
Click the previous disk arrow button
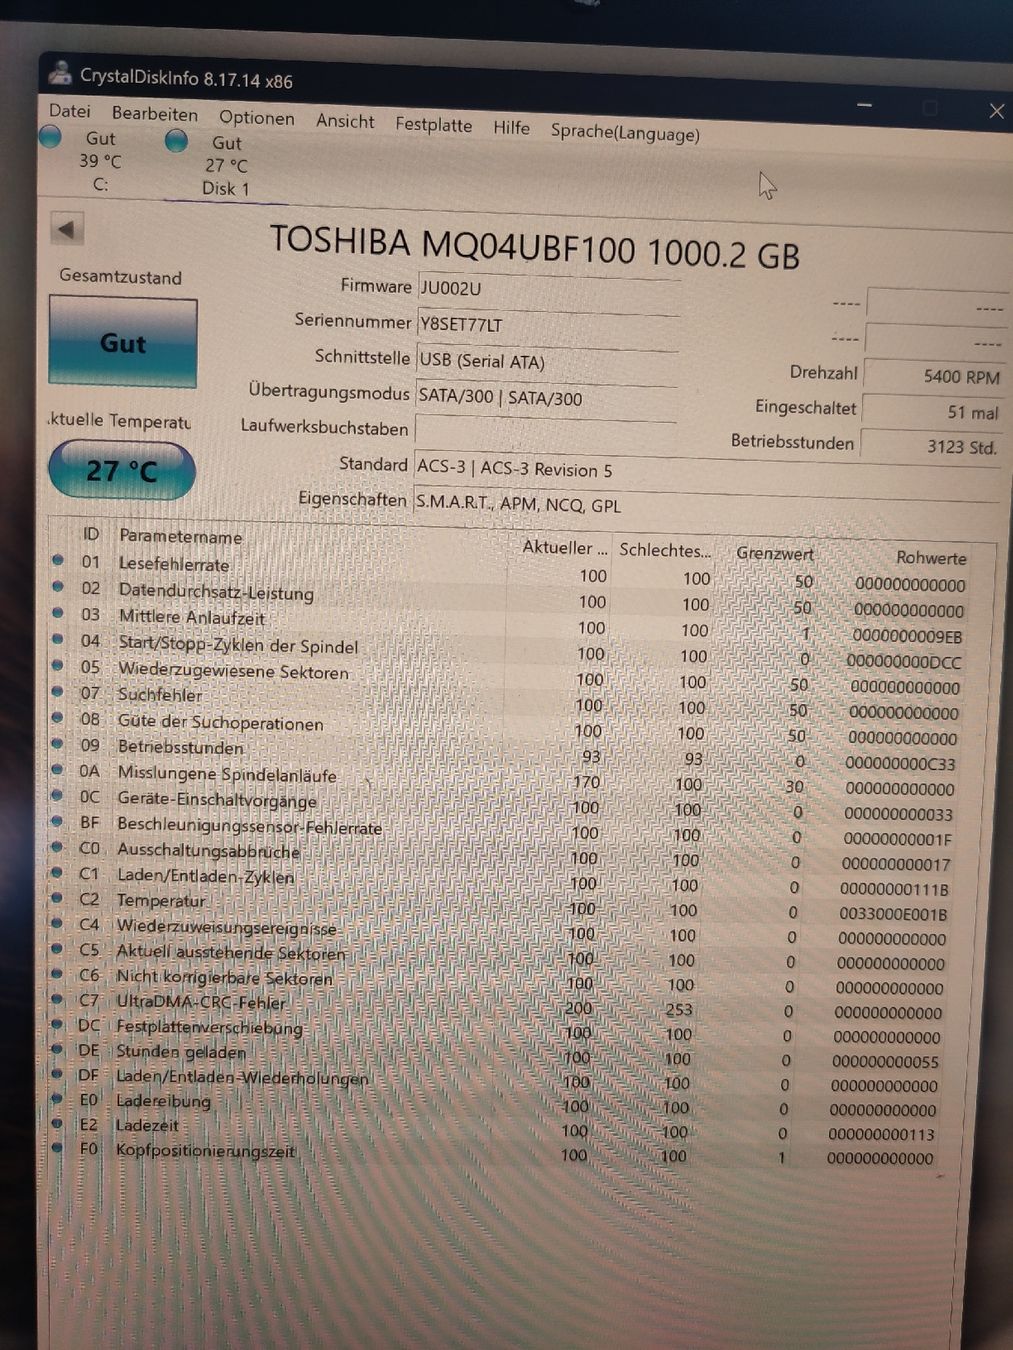click(x=66, y=229)
